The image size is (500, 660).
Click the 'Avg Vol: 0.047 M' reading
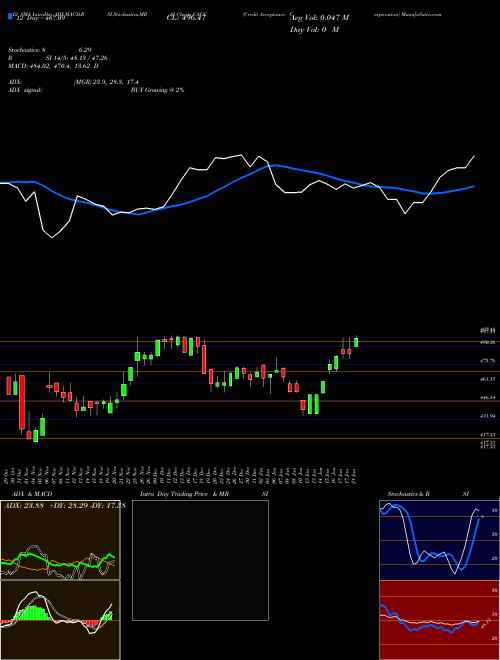click(x=319, y=18)
